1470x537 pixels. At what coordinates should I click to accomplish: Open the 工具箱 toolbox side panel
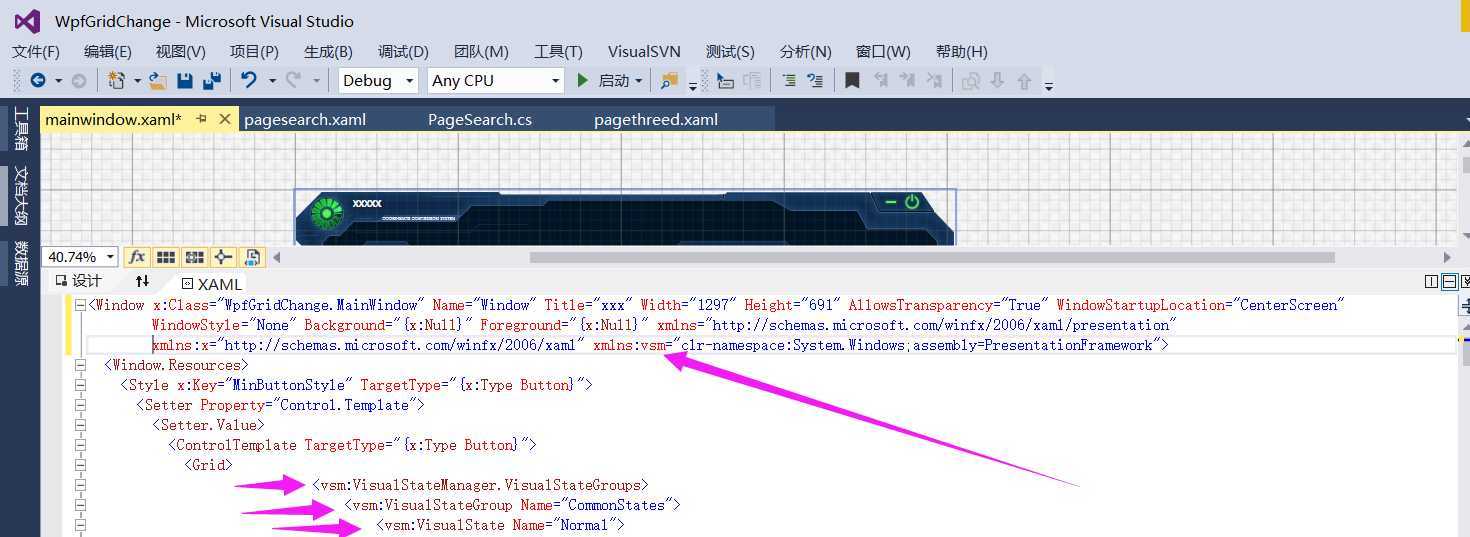click(x=20, y=128)
